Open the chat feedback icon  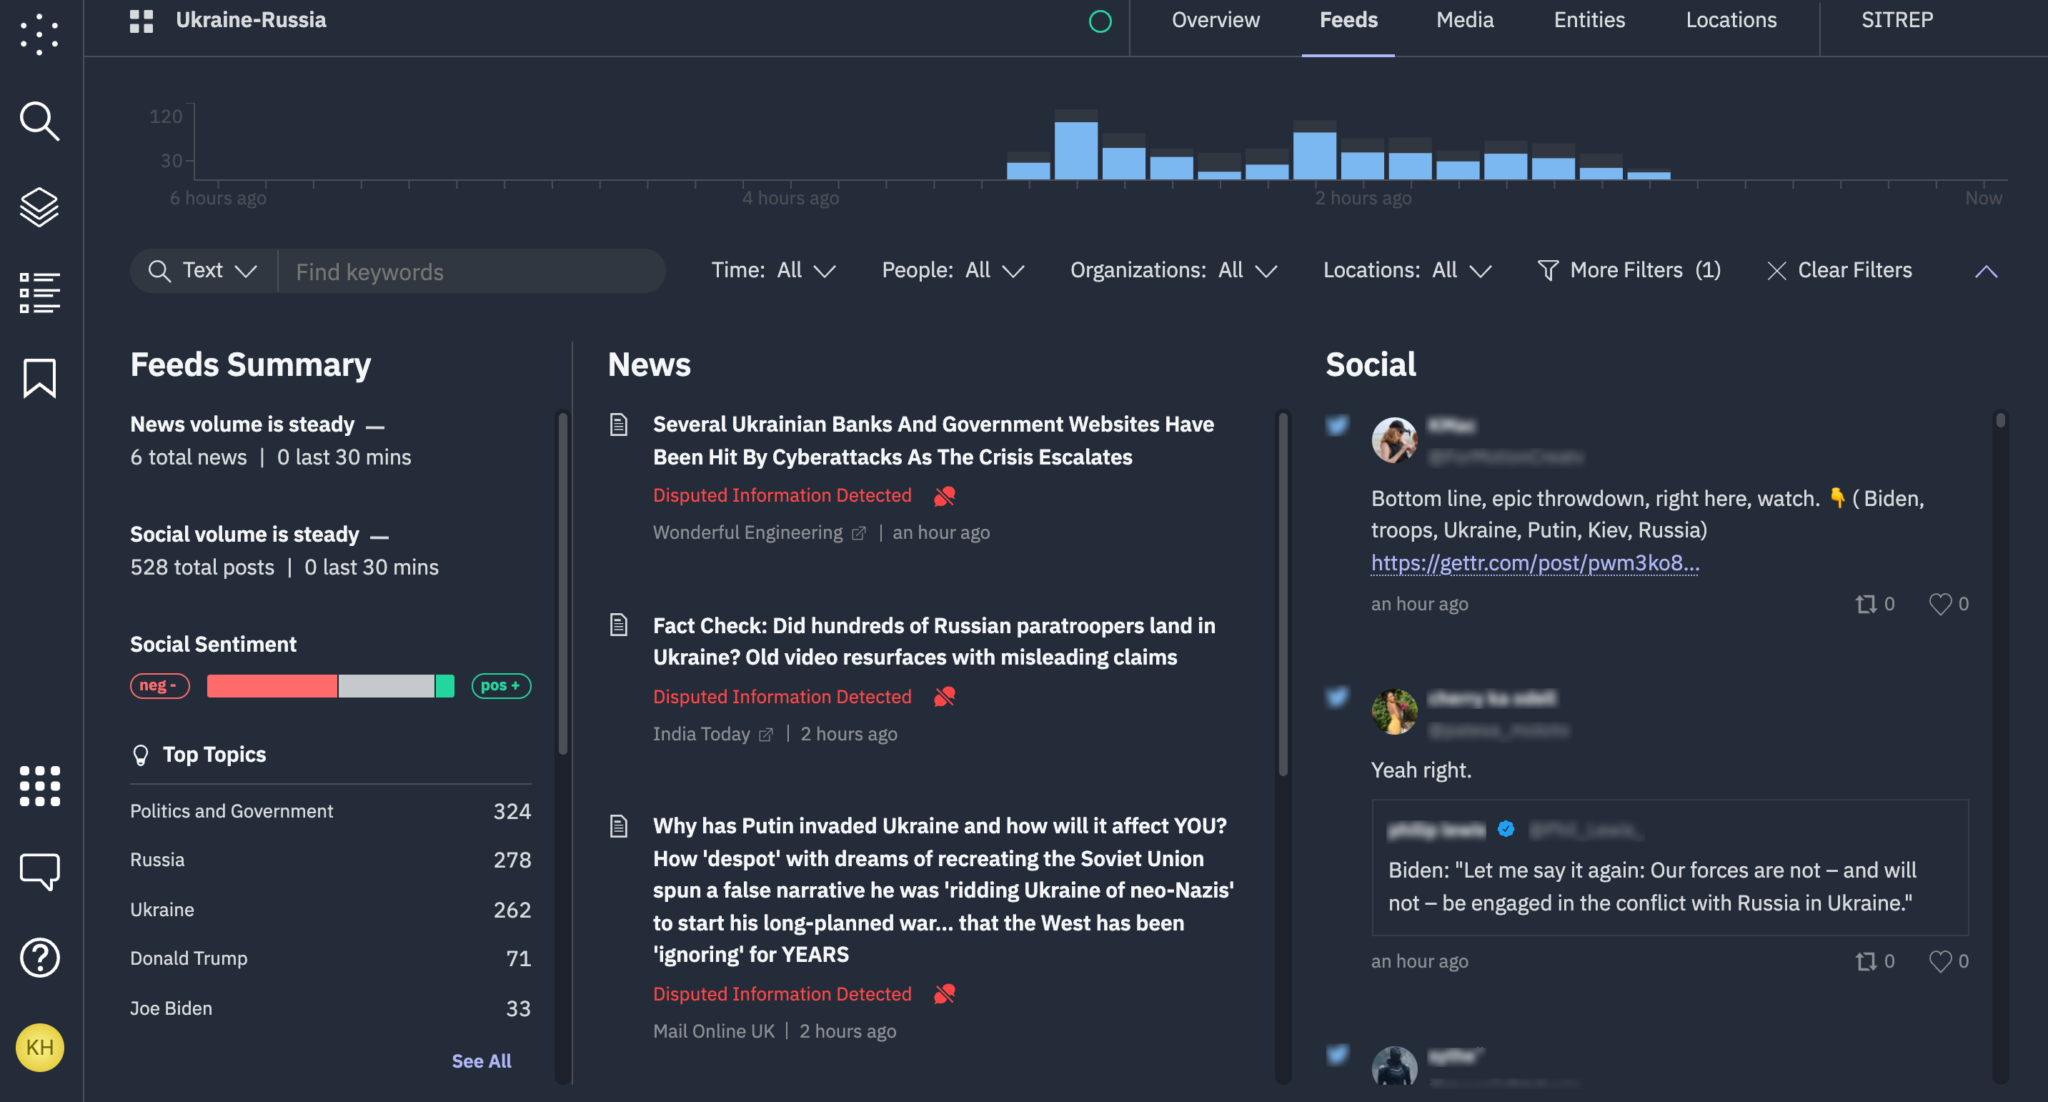[x=39, y=871]
